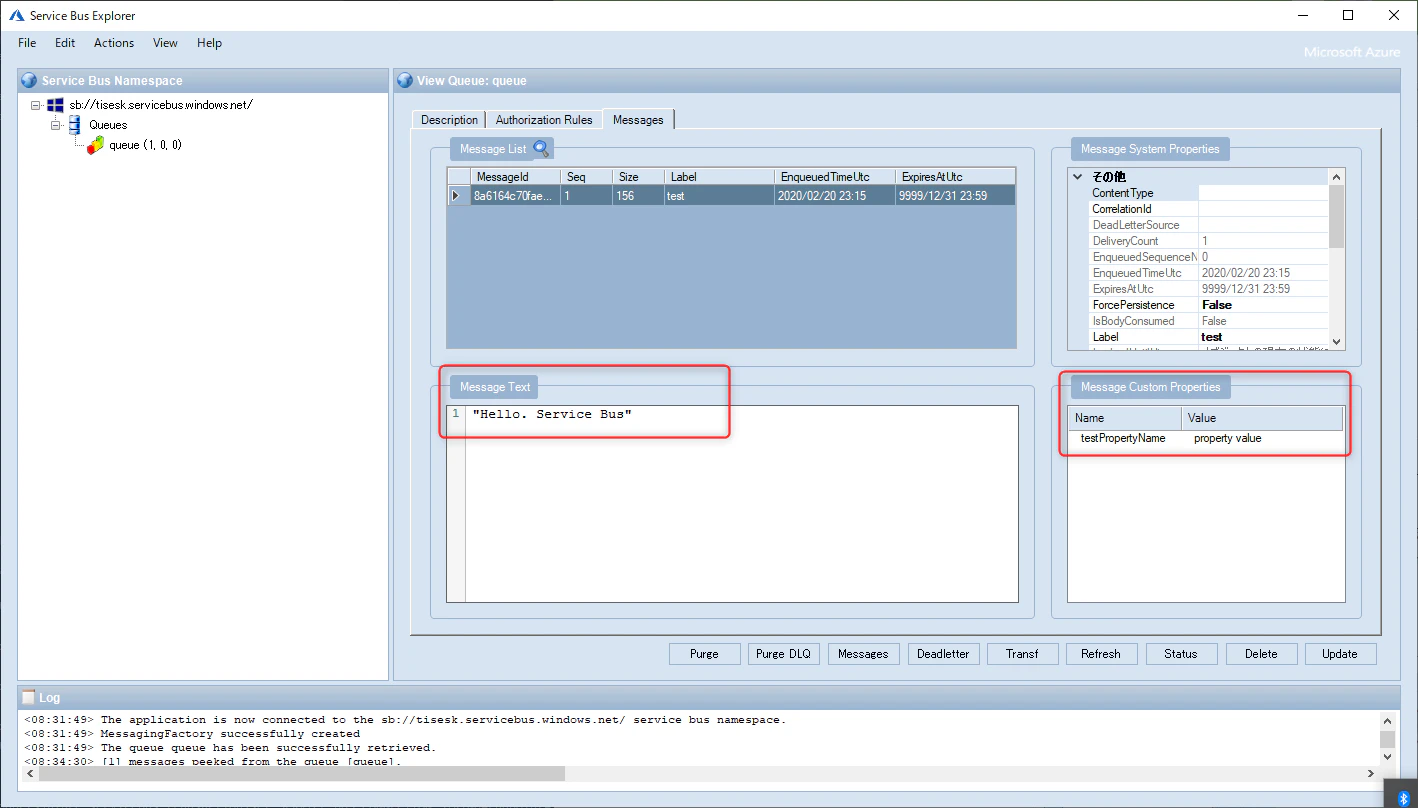This screenshot has height=808, width=1418.
Task: Click the Name header in Custom Properties
Action: [1125, 418]
